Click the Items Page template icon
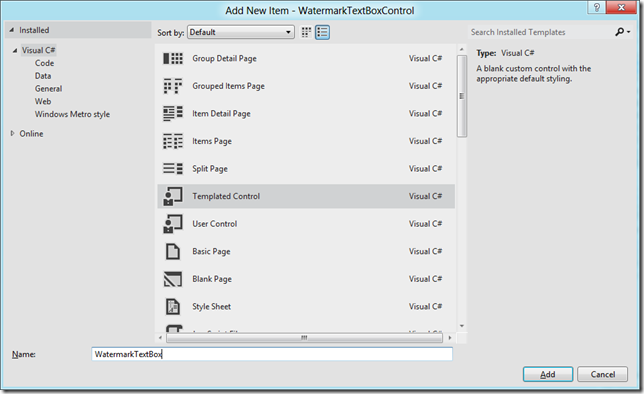Viewport: 644px width, 394px height. tap(173, 141)
